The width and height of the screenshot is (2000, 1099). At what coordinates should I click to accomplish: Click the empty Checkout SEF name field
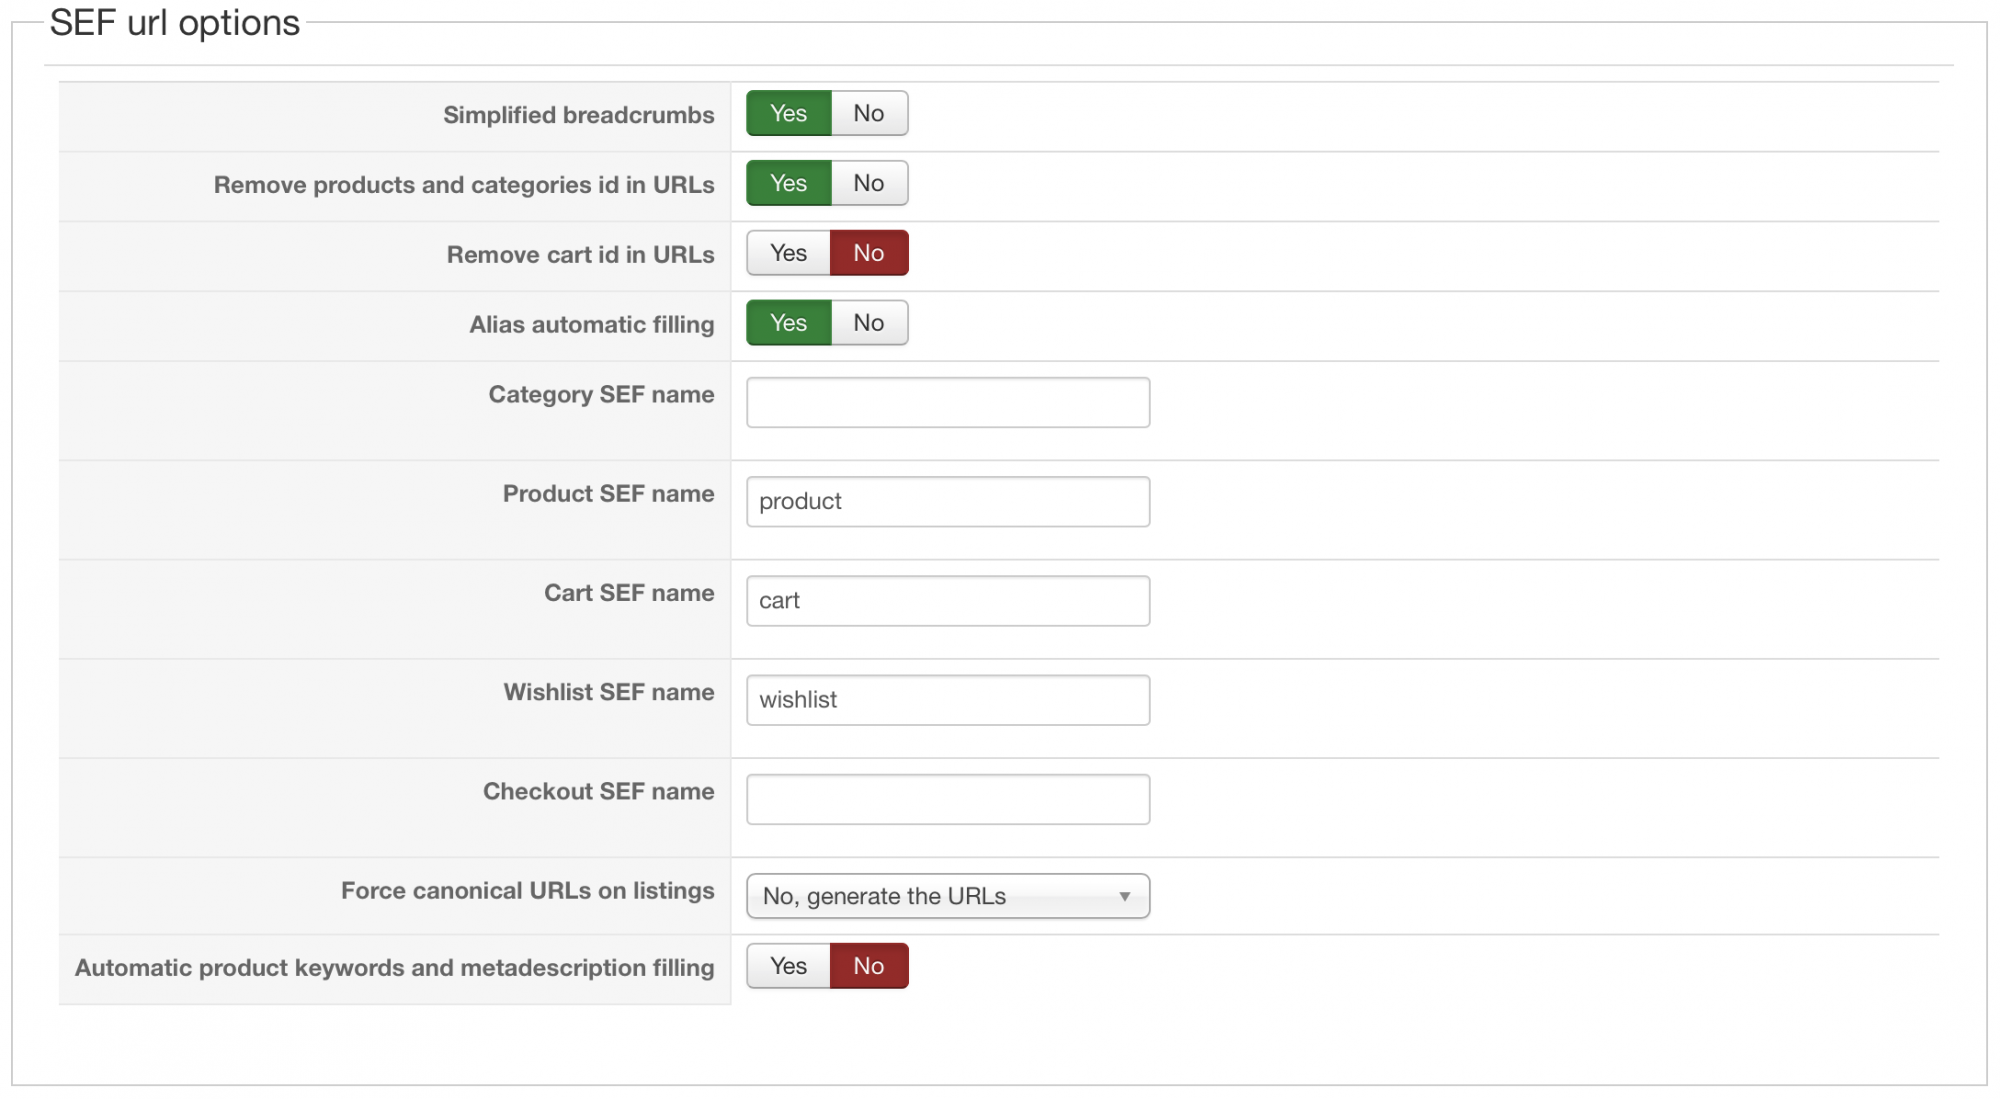(x=947, y=799)
